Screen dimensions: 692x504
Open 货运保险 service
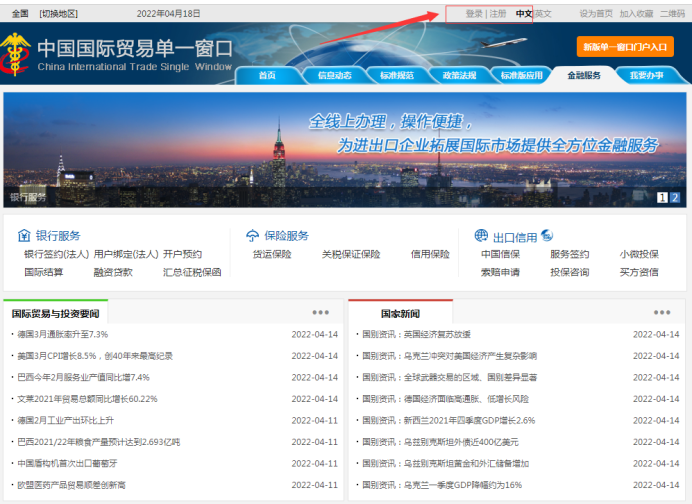pos(272,254)
